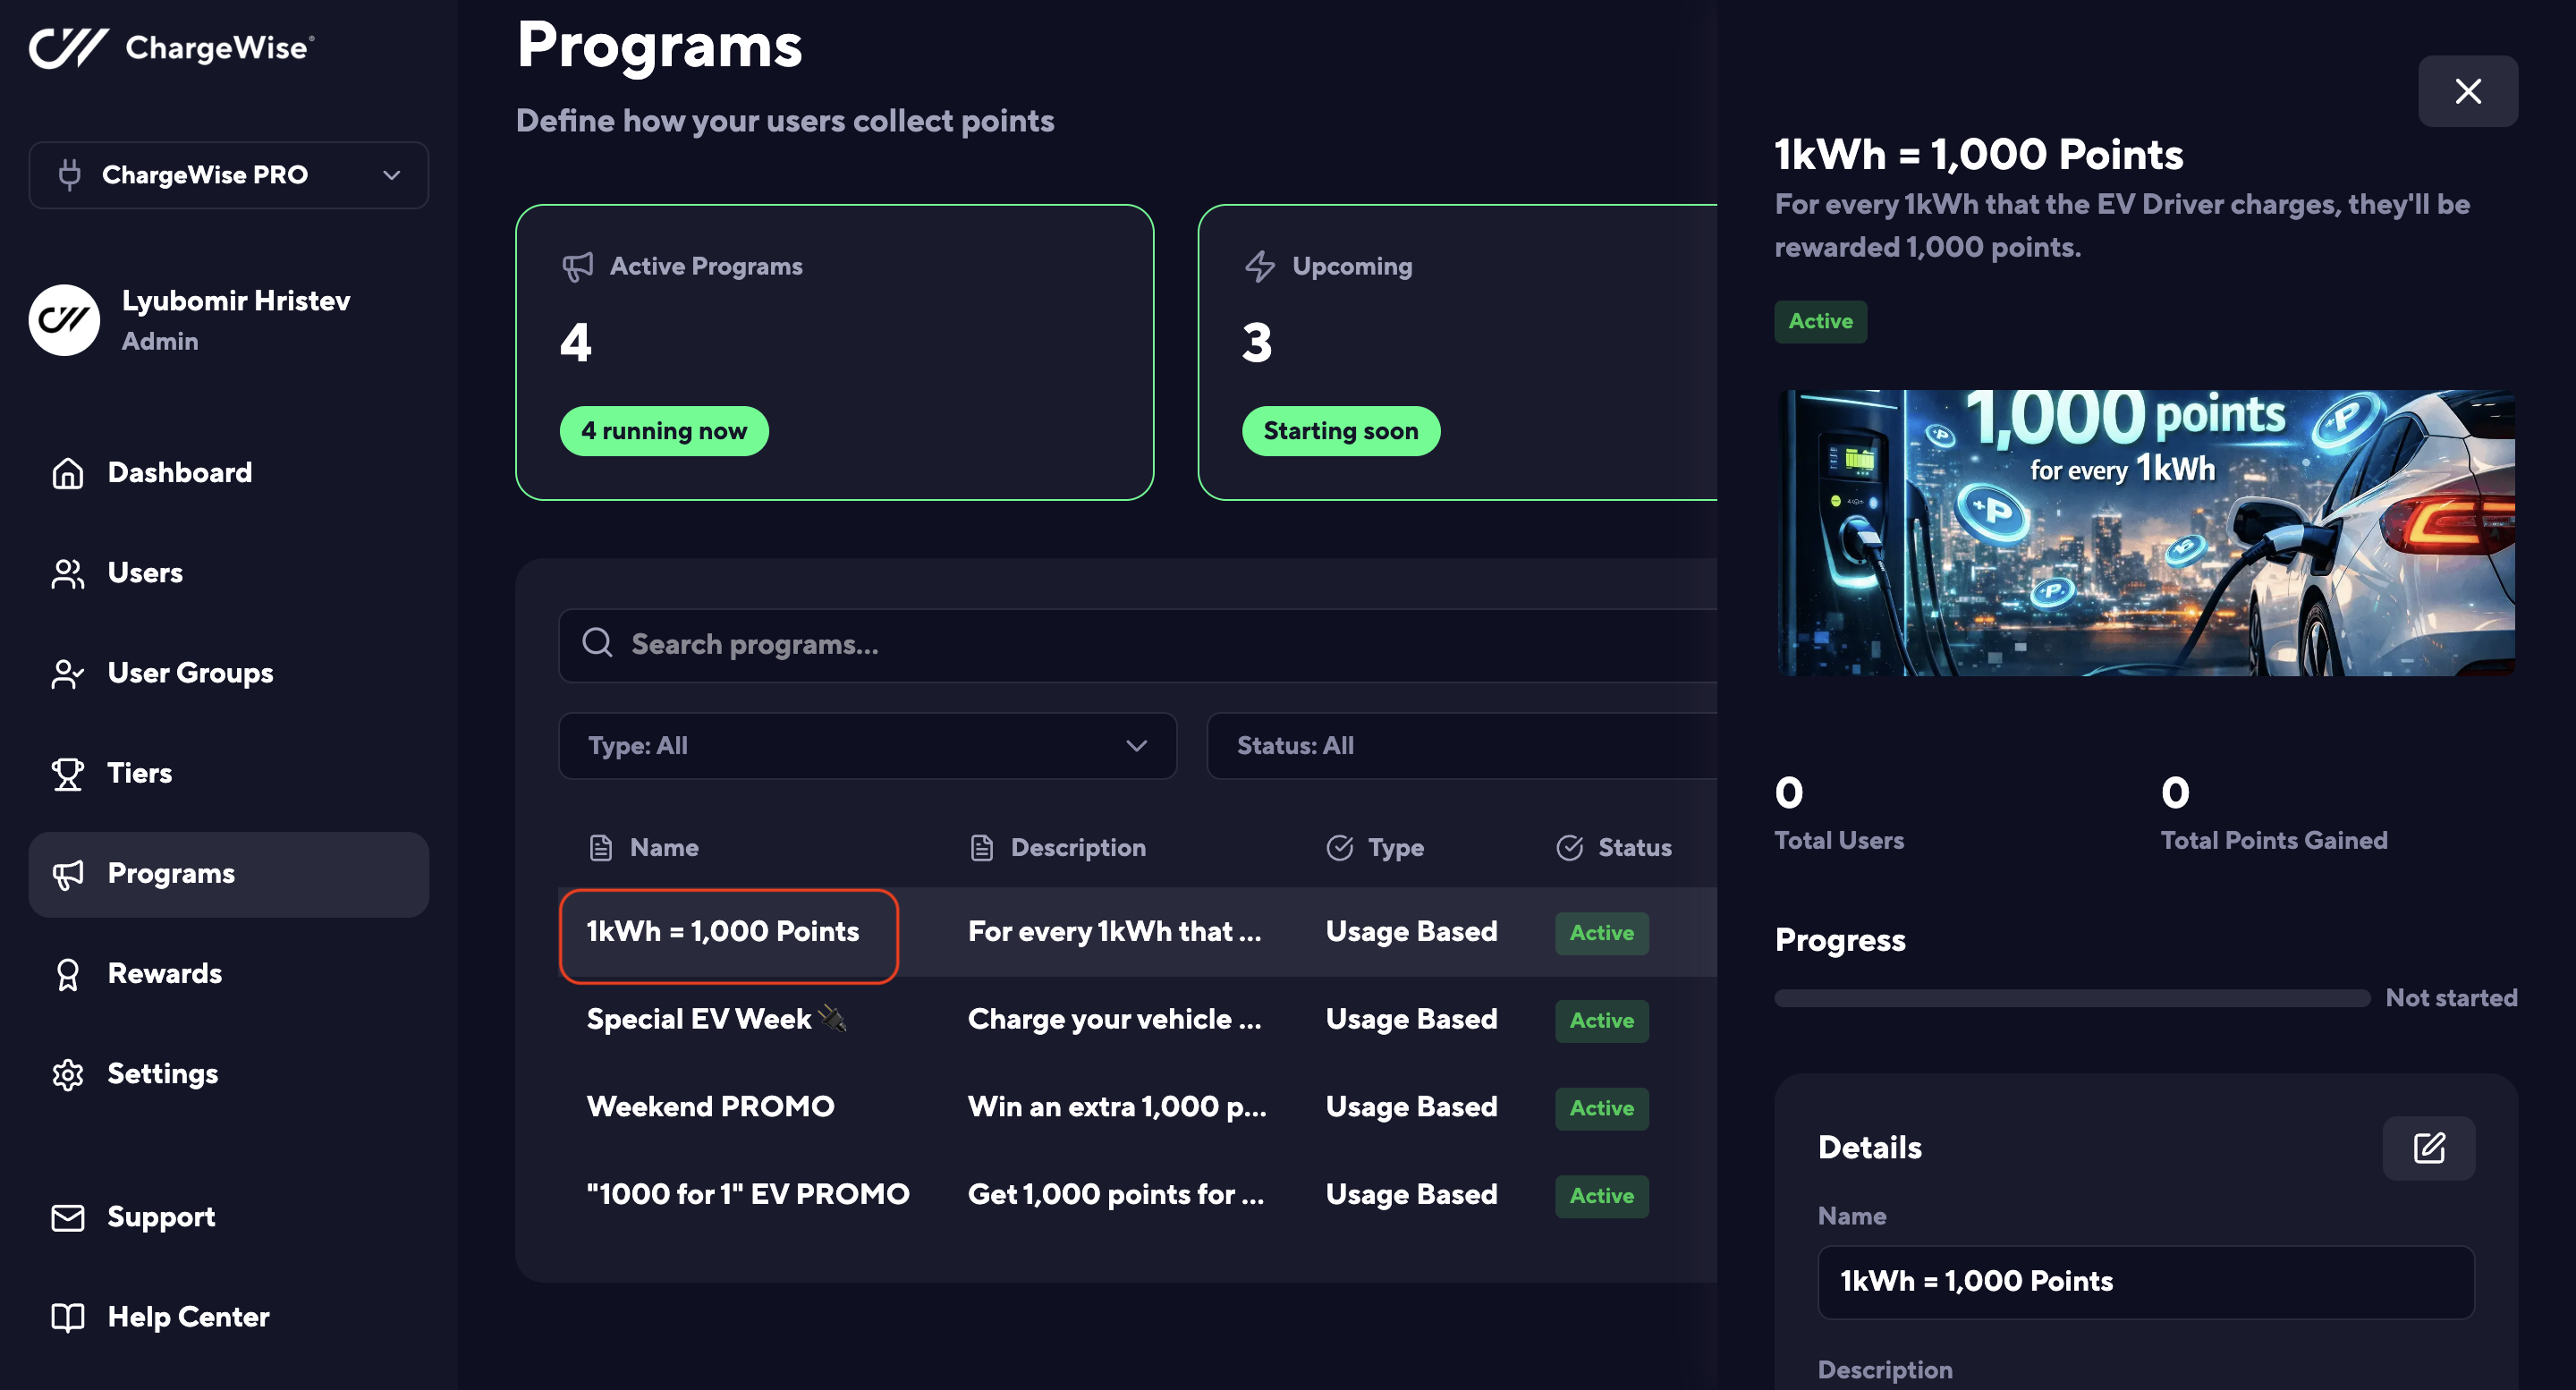Click the Support envelope icon
This screenshot has height=1390, width=2576.
(67, 1217)
